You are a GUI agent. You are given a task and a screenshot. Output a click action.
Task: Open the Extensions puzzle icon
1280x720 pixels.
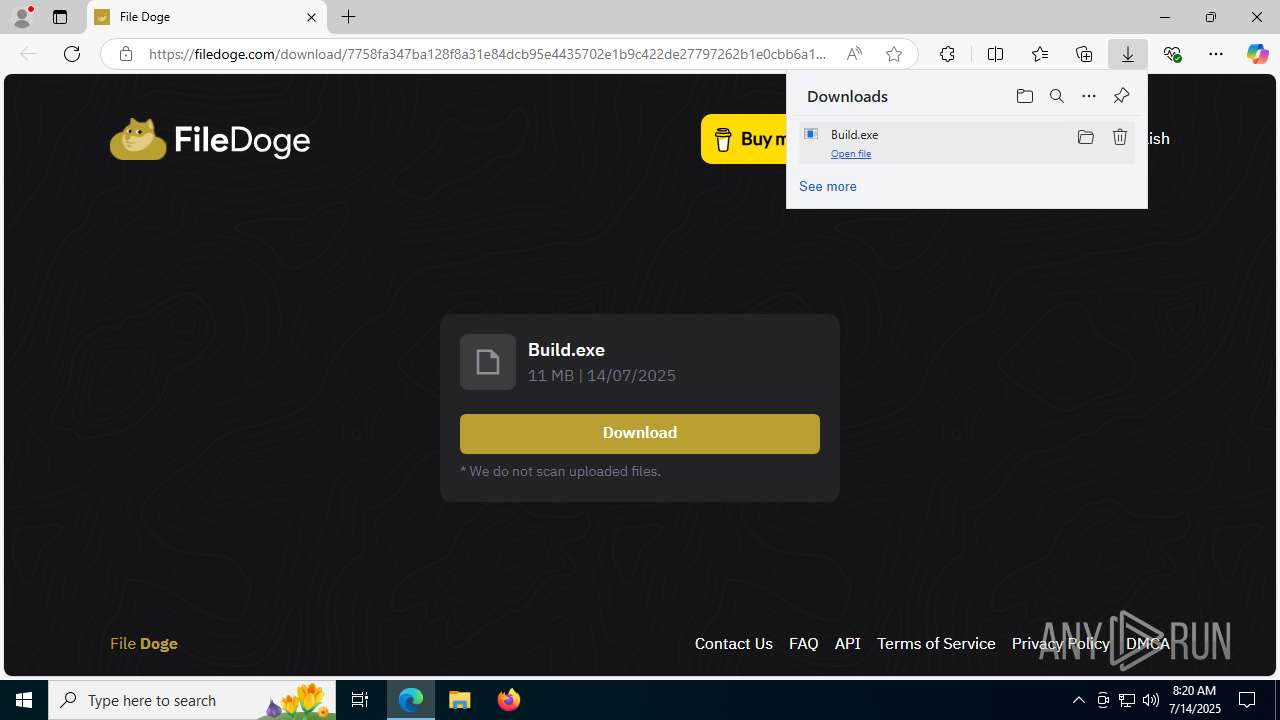pos(947,54)
